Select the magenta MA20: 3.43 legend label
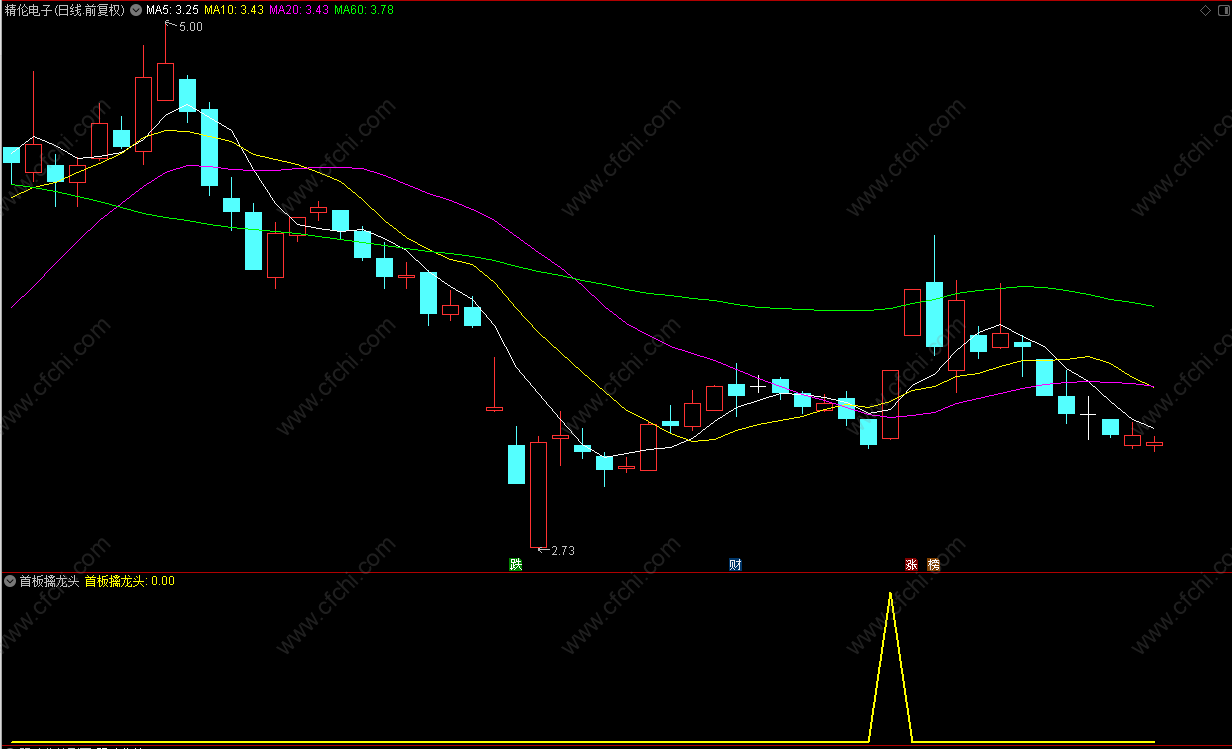This screenshot has height=749, width=1232. pos(299,10)
